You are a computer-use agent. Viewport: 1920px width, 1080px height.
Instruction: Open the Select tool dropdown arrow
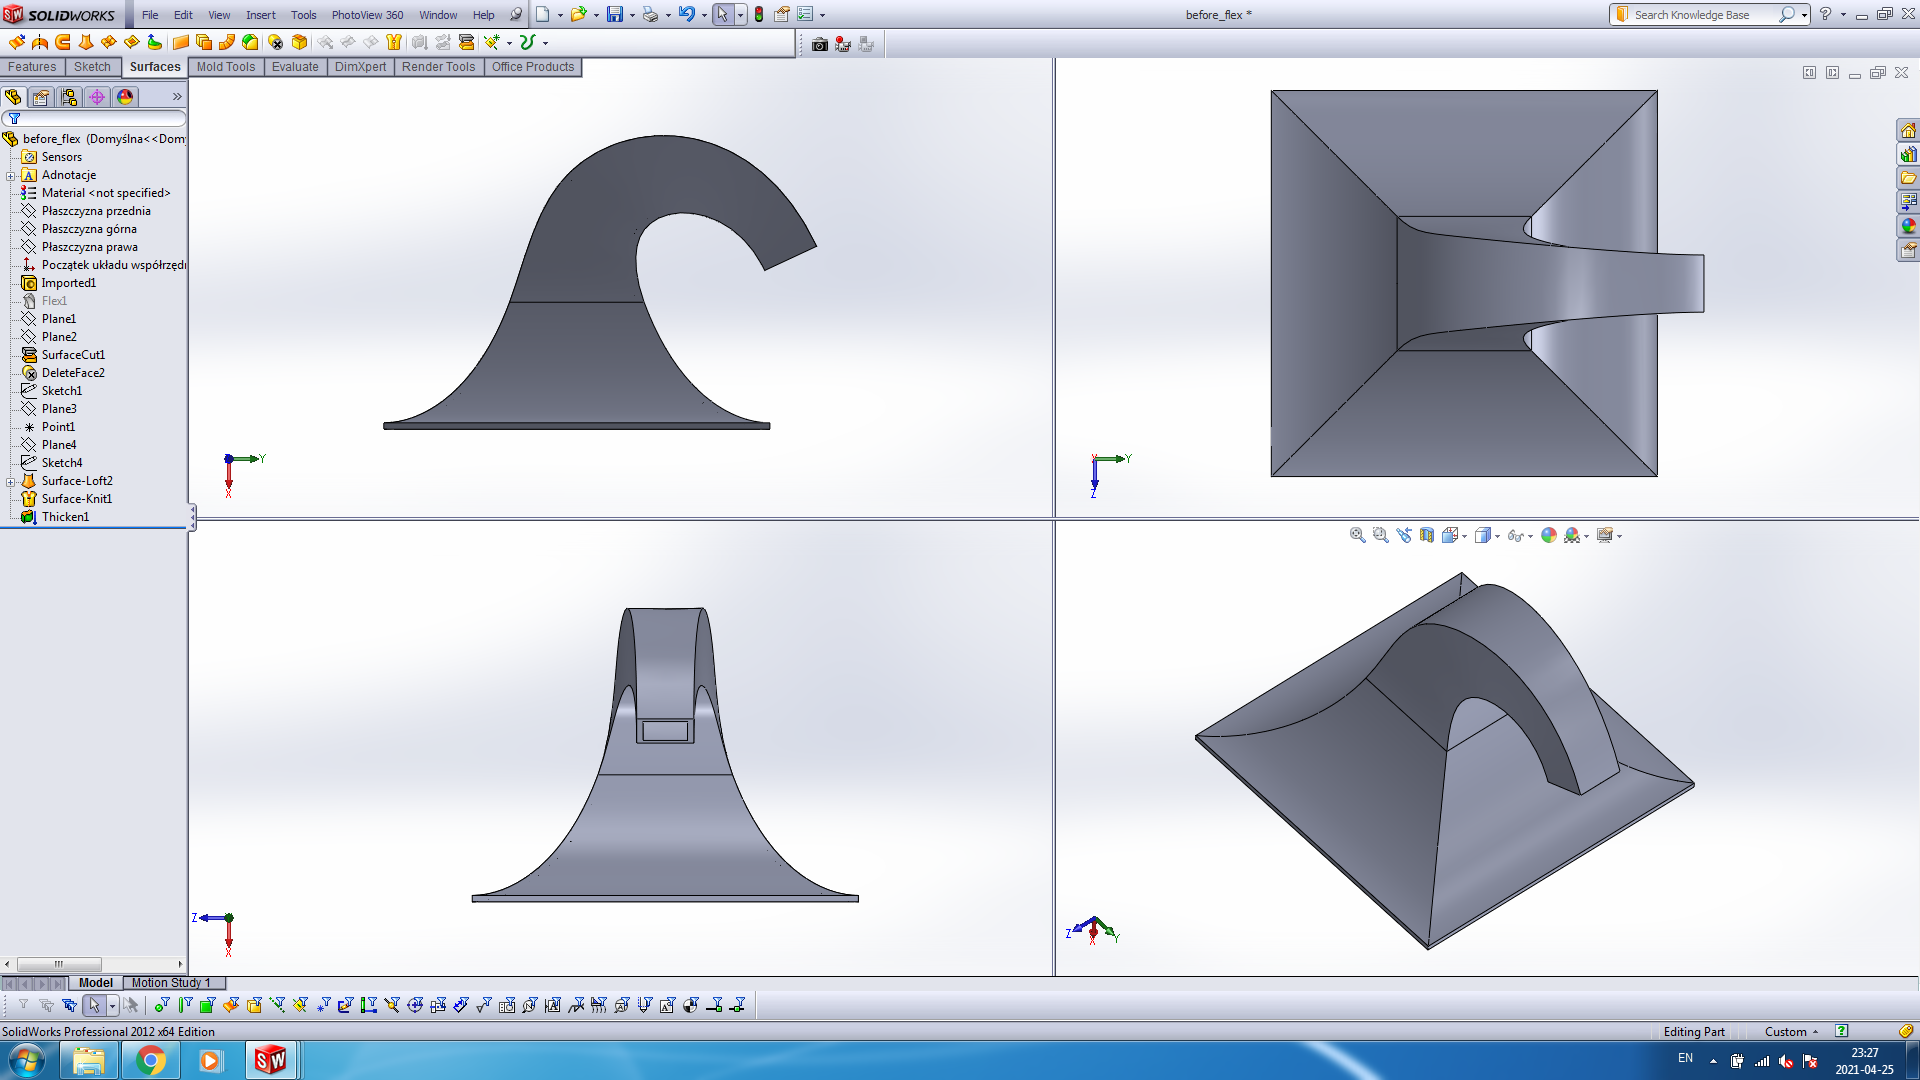click(741, 16)
